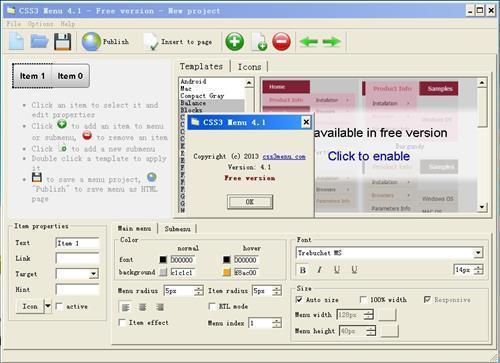Screen dimensions: 500x363
Task: Click the normal font hex value field
Action: (182, 259)
